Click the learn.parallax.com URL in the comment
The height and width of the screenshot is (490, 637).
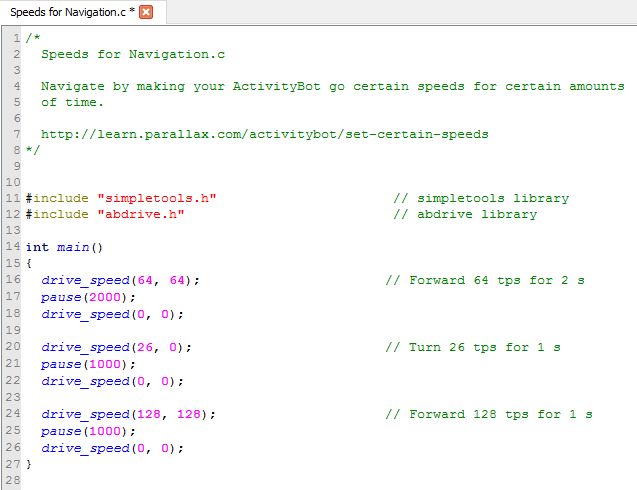click(x=264, y=134)
